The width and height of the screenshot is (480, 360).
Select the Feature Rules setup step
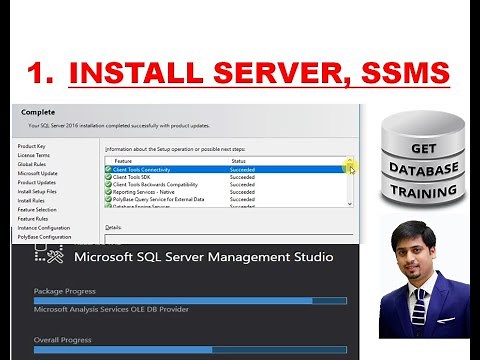[x=33, y=219]
